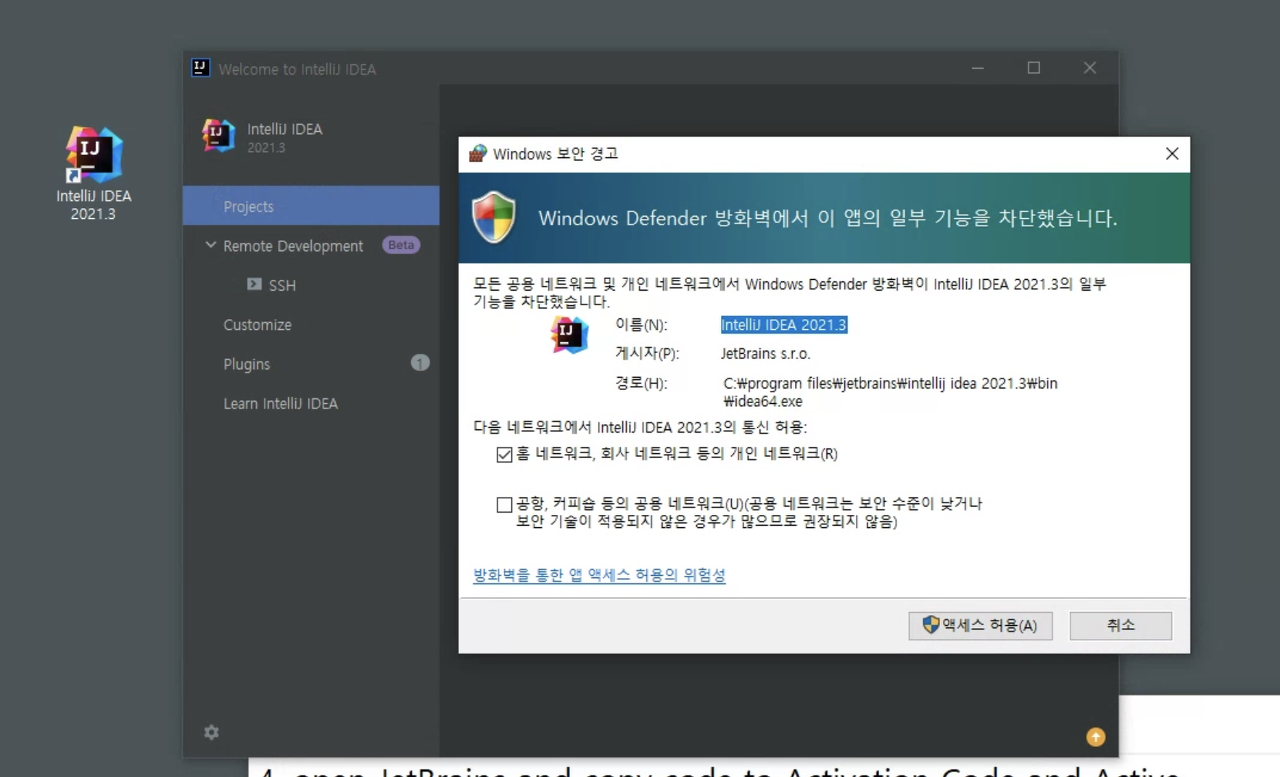Image resolution: width=1280 pixels, height=777 pixels.
Task: Click the Beta badge next to Remote Development
Action: pyautogui.click(x=401, y=245)
